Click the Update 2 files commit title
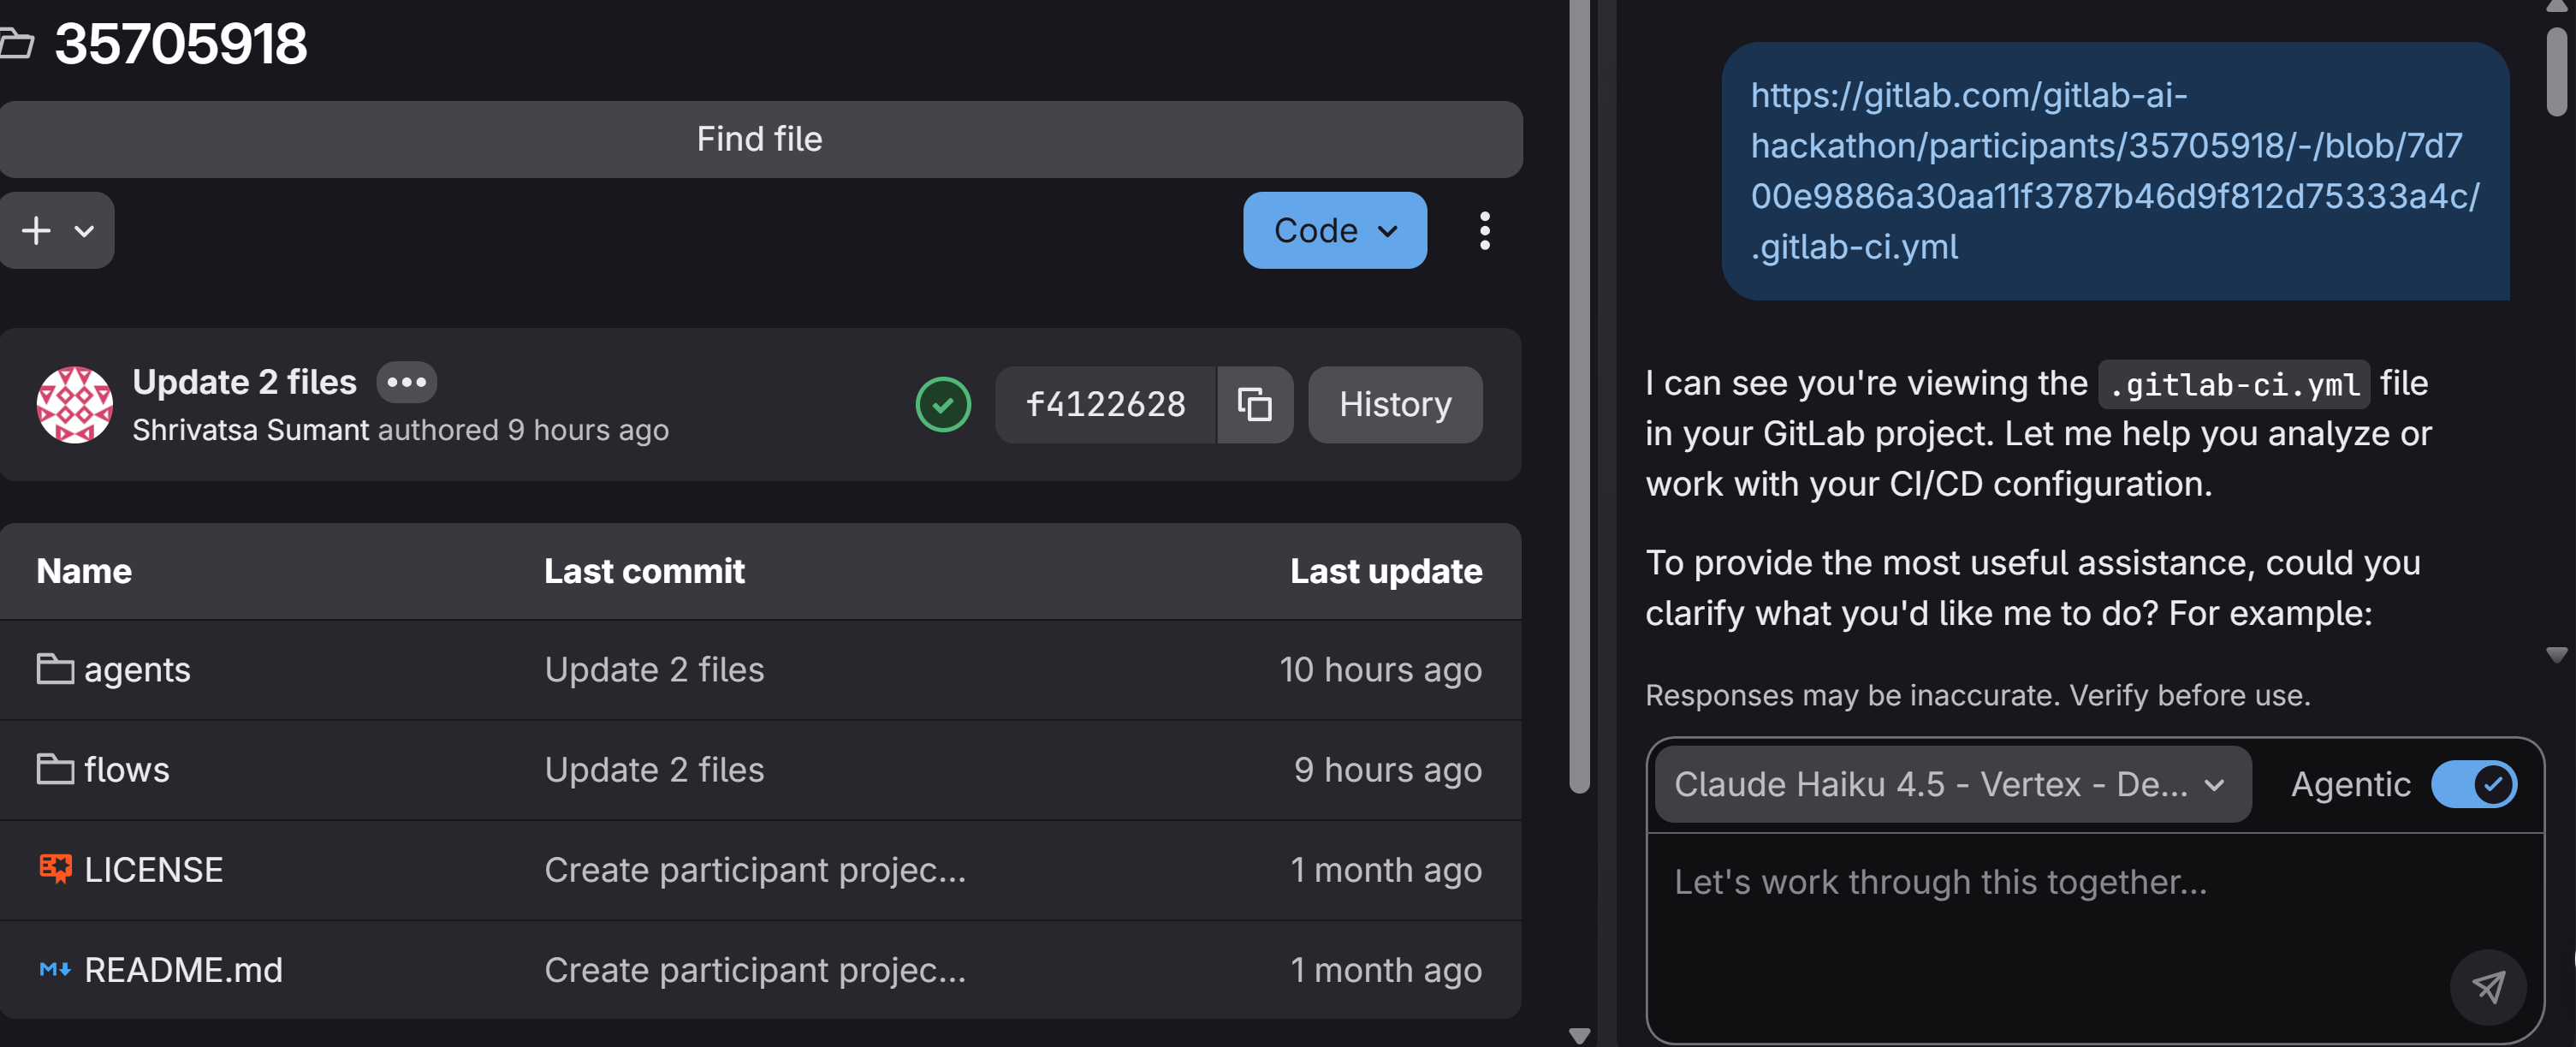Image resolution: width=2576 pixels, height=1047 pixels. [x=244, y=381]
